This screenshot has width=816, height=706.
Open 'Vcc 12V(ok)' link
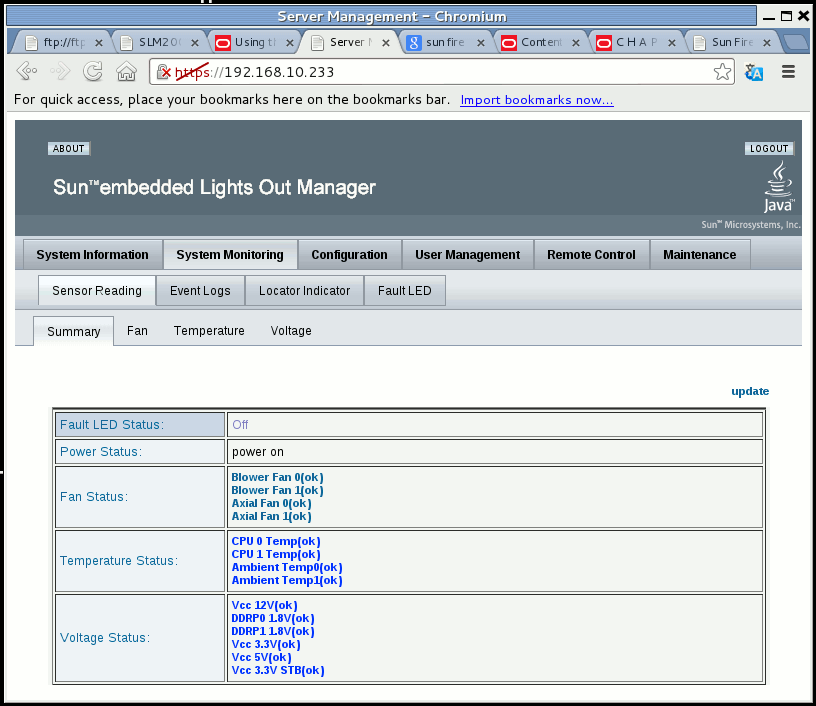click(264, 605)
